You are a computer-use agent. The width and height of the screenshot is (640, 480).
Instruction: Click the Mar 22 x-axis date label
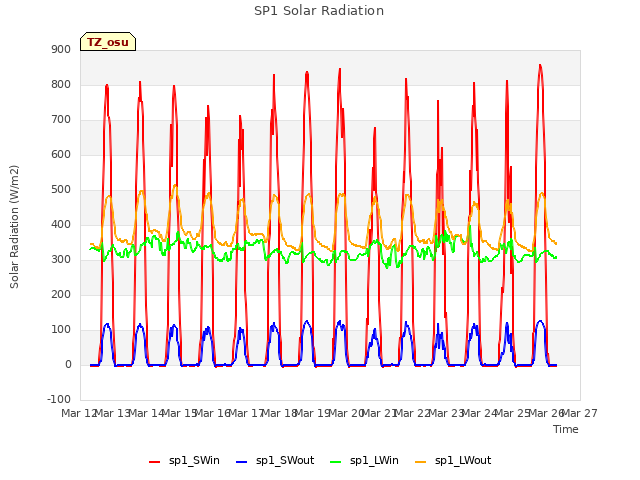click(413, 413)
